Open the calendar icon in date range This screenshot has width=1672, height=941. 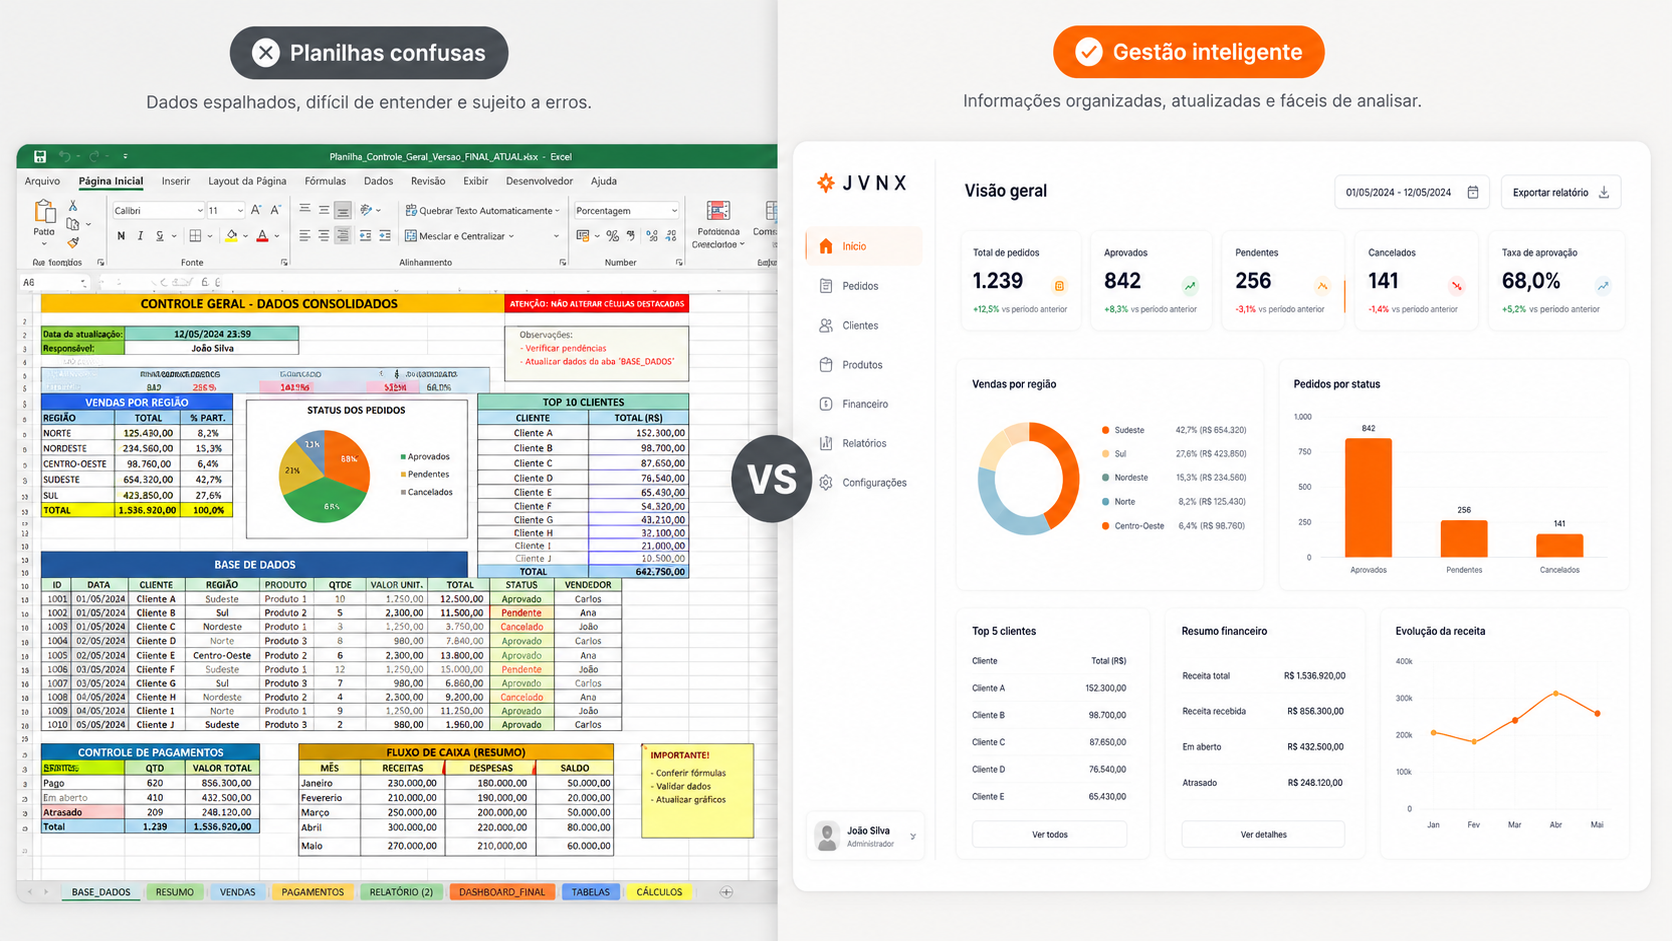pyautogui.click(x=1473, y=192)
